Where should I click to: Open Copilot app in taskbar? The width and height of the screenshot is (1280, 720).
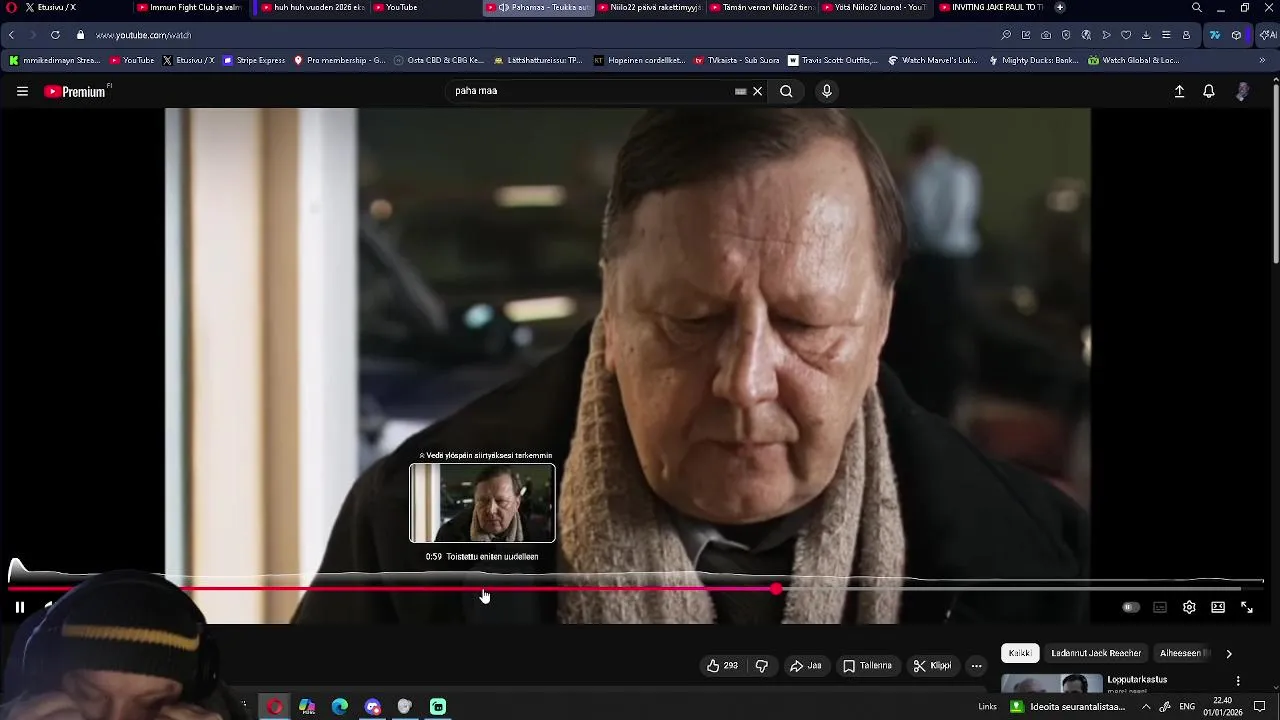click(307, 707)
